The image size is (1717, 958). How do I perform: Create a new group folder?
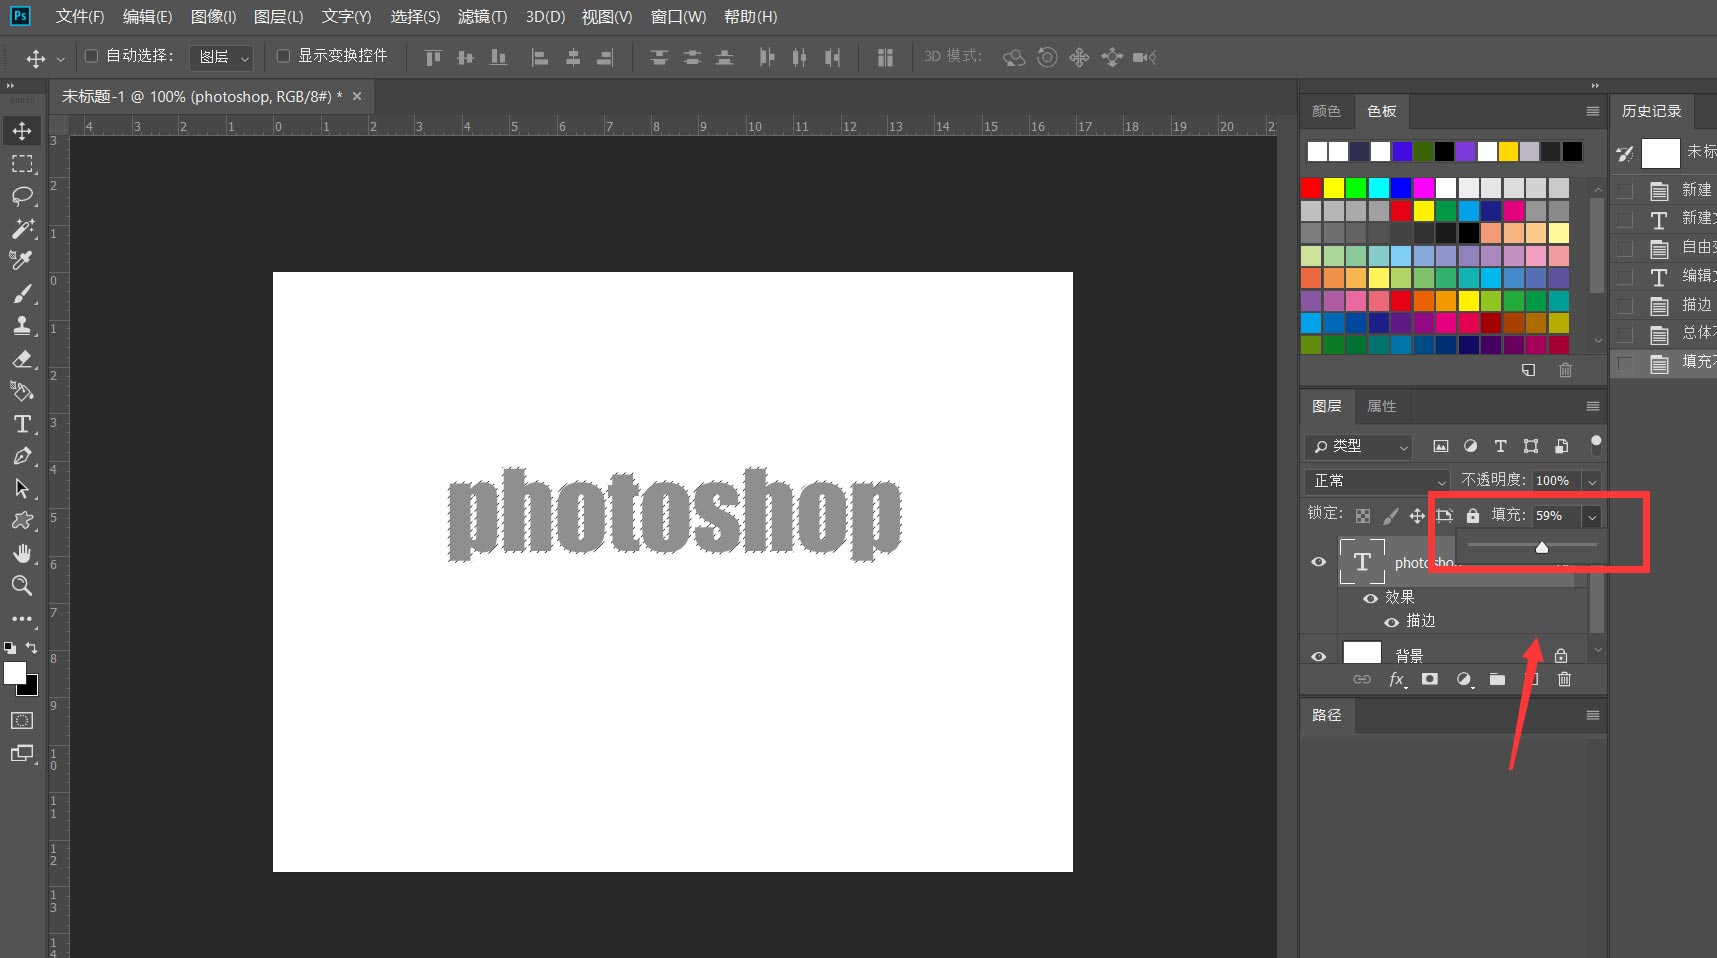pyautogui.click(x=1497, y=679)
